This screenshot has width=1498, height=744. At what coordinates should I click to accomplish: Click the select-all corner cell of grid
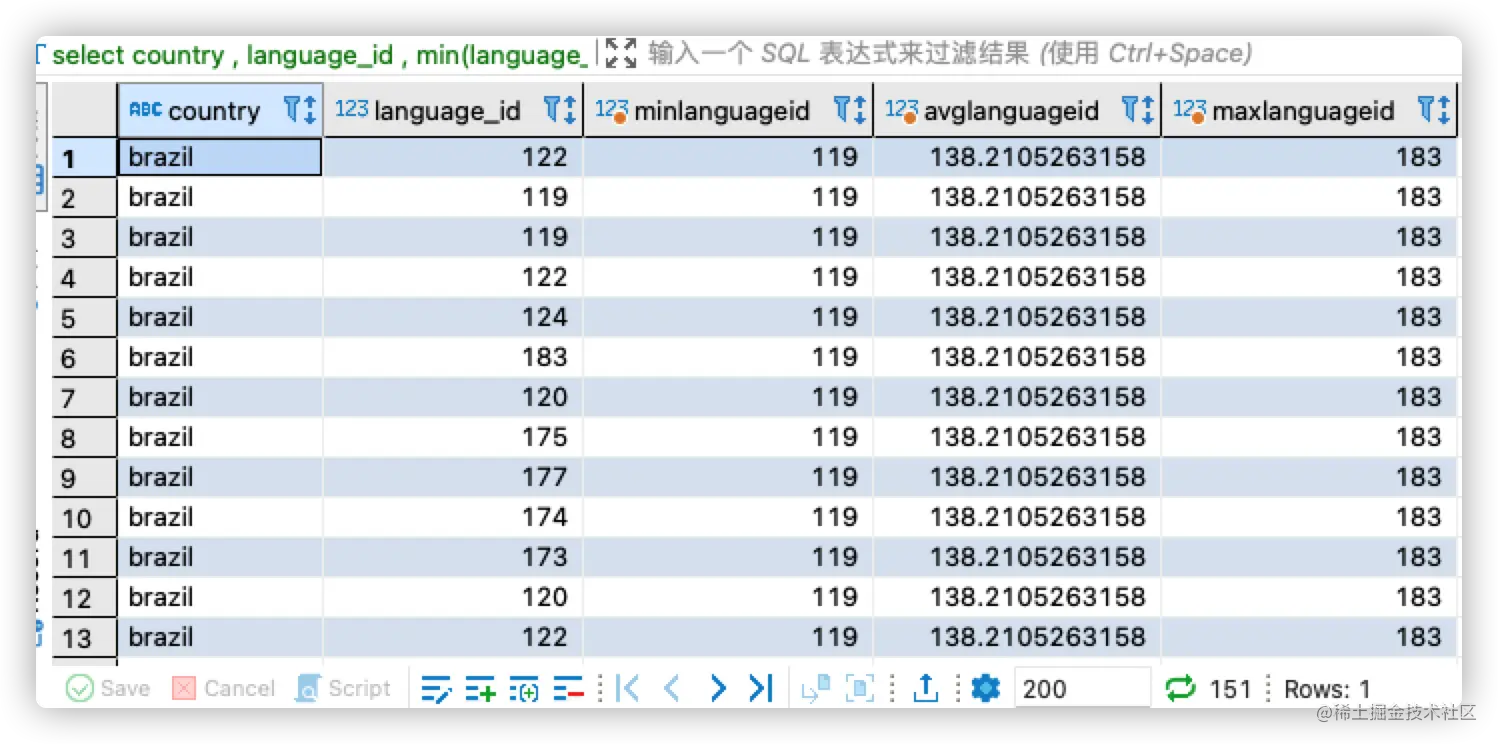pos(84,110)
